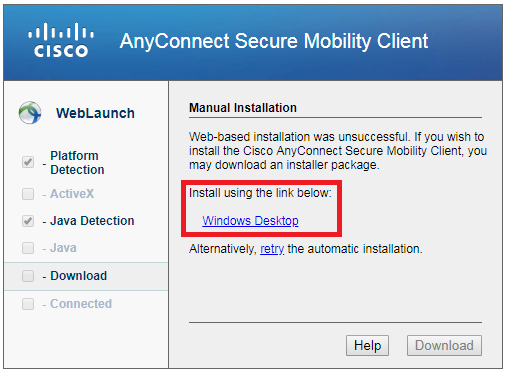Select the Download step in sidebar
The height and width of the screenshot is (372, 505).
coord(86,276)
